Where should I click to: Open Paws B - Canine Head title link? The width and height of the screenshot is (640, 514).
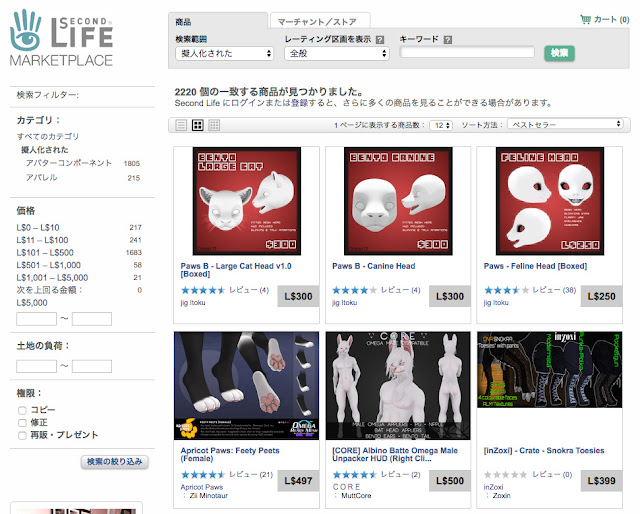[x=373, y=266]
